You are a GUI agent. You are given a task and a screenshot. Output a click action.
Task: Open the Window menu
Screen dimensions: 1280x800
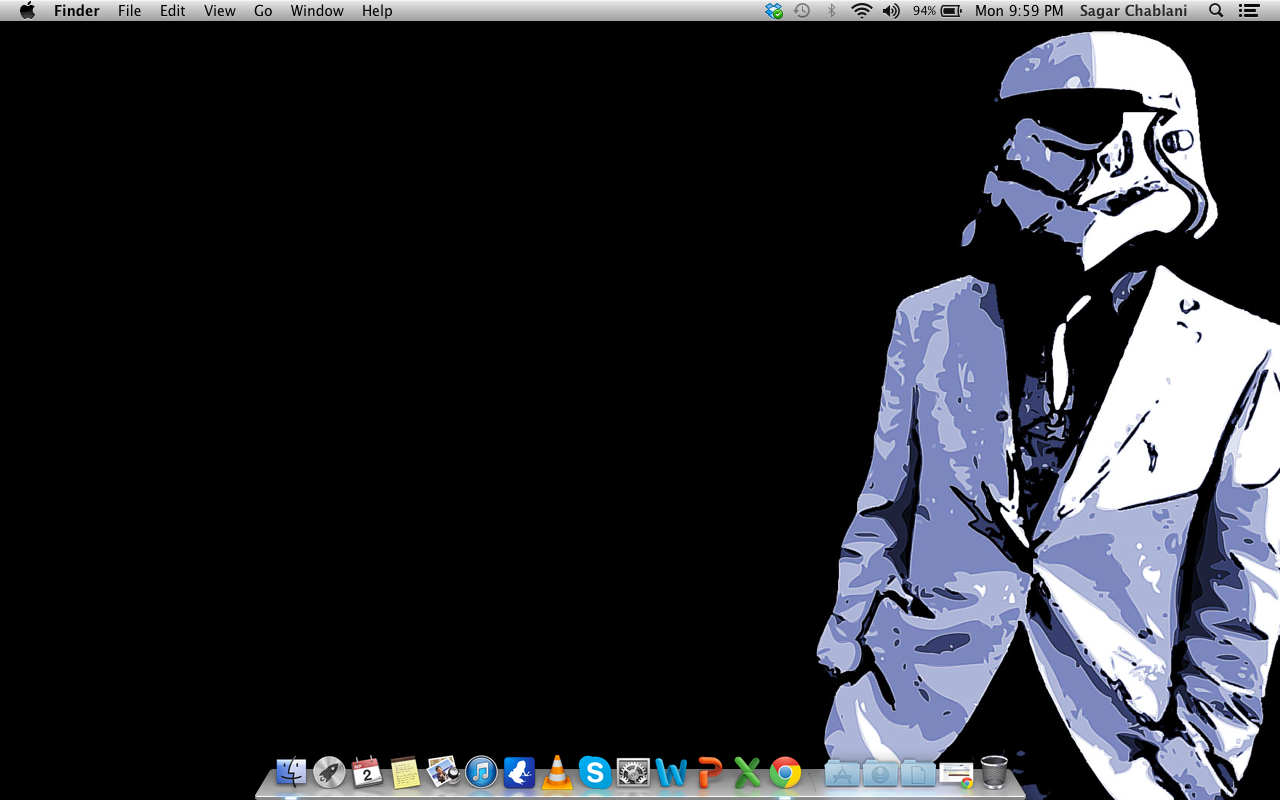coord(317,11)
